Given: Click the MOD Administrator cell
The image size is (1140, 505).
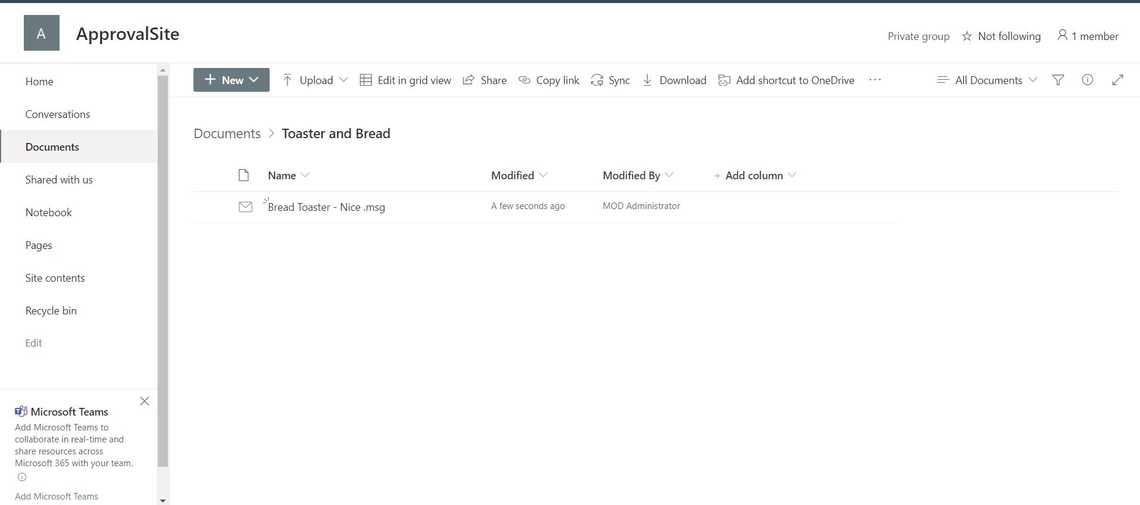Looking at the screenshot, I should click(641, 206).
